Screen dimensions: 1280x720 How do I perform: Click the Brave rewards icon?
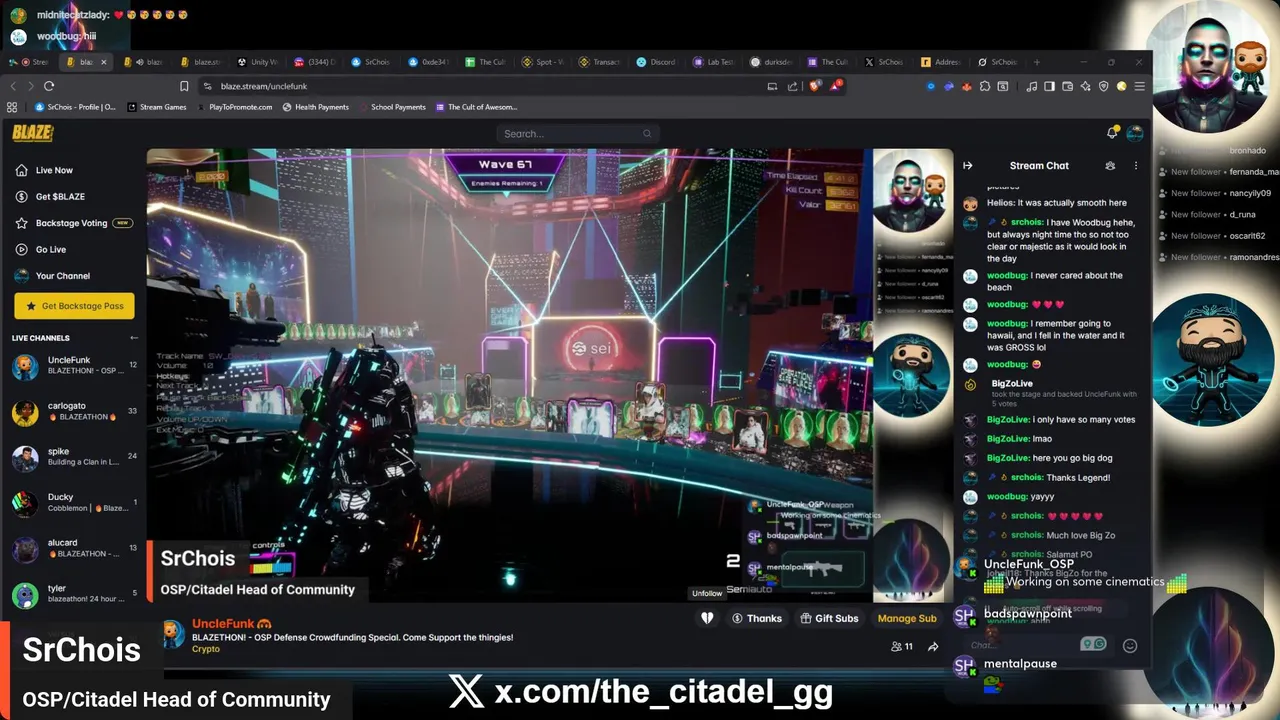pyautogui.click(x=834, y=86)
